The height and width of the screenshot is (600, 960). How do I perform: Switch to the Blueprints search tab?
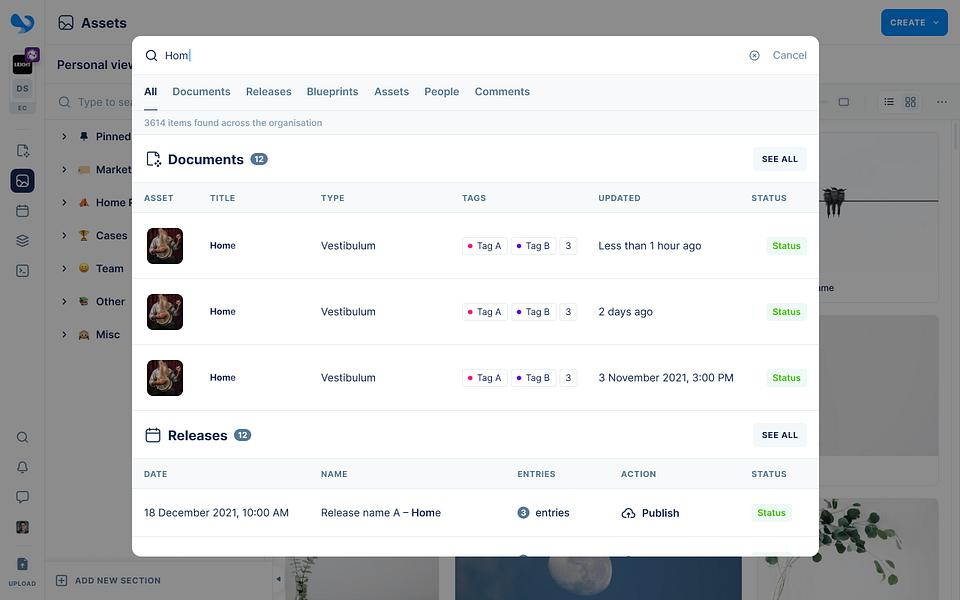[x=332, y=92]
